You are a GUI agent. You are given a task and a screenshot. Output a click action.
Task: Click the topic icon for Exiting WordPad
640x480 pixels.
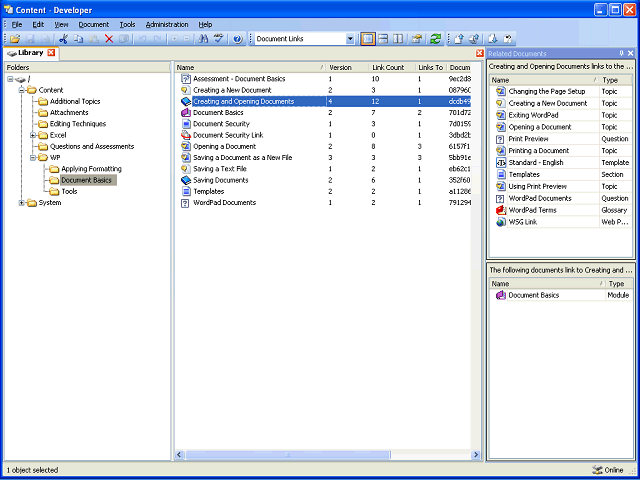[501, 115]
